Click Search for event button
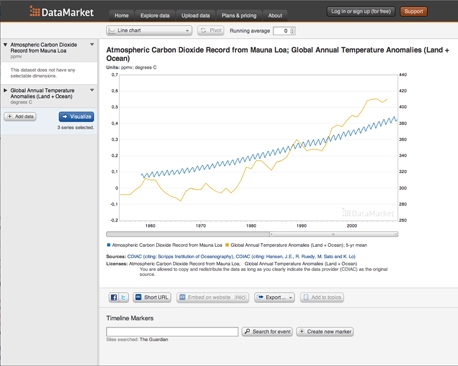Viewport: 458px width, 366px height. (x=267, y=332)
